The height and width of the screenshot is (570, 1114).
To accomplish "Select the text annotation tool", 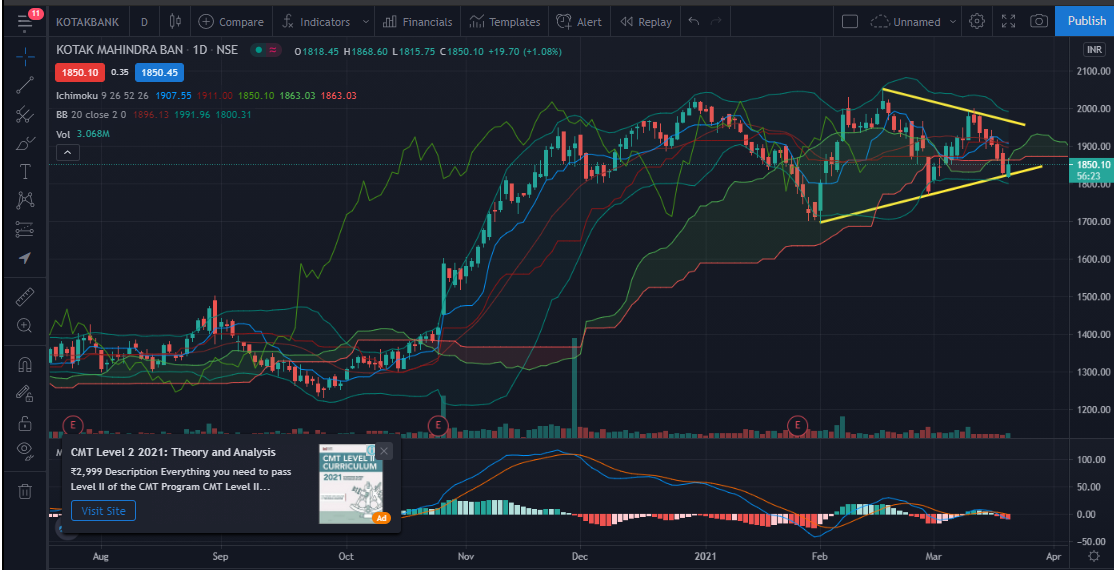I will click(25, 171).
